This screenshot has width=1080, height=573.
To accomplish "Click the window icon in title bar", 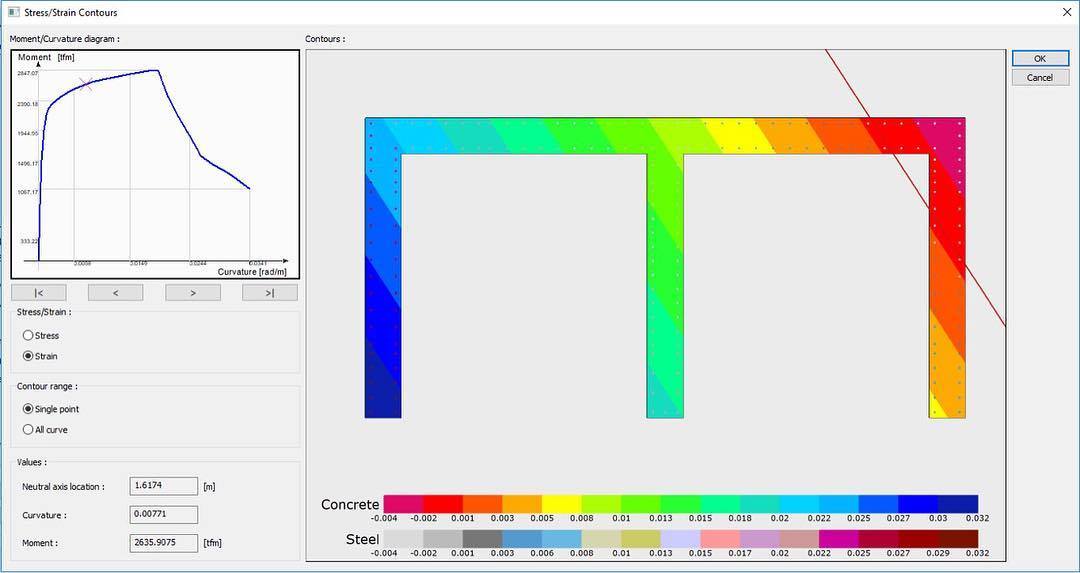I will [13, 12].
